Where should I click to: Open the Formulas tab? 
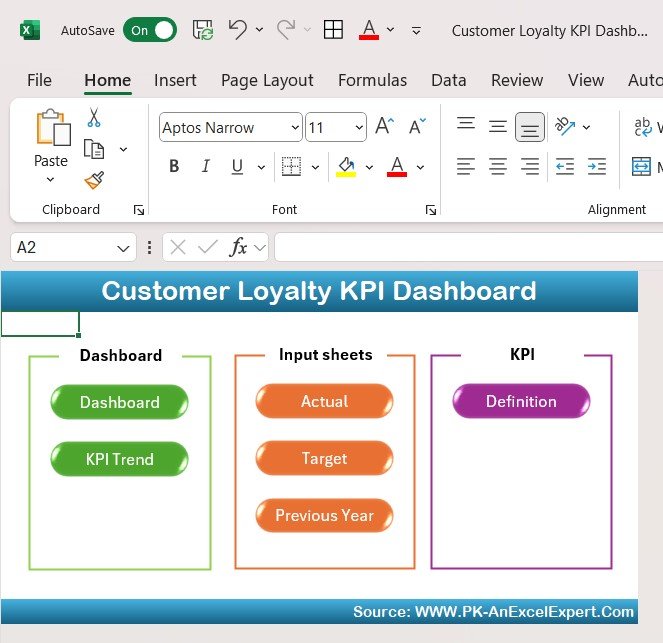373,80
